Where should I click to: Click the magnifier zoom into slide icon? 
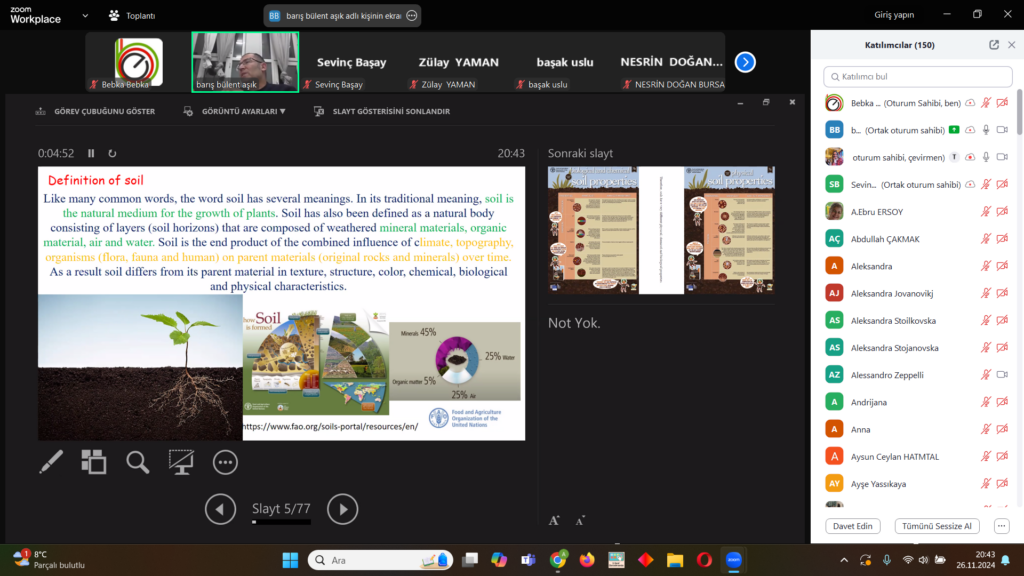click(137, 461)
